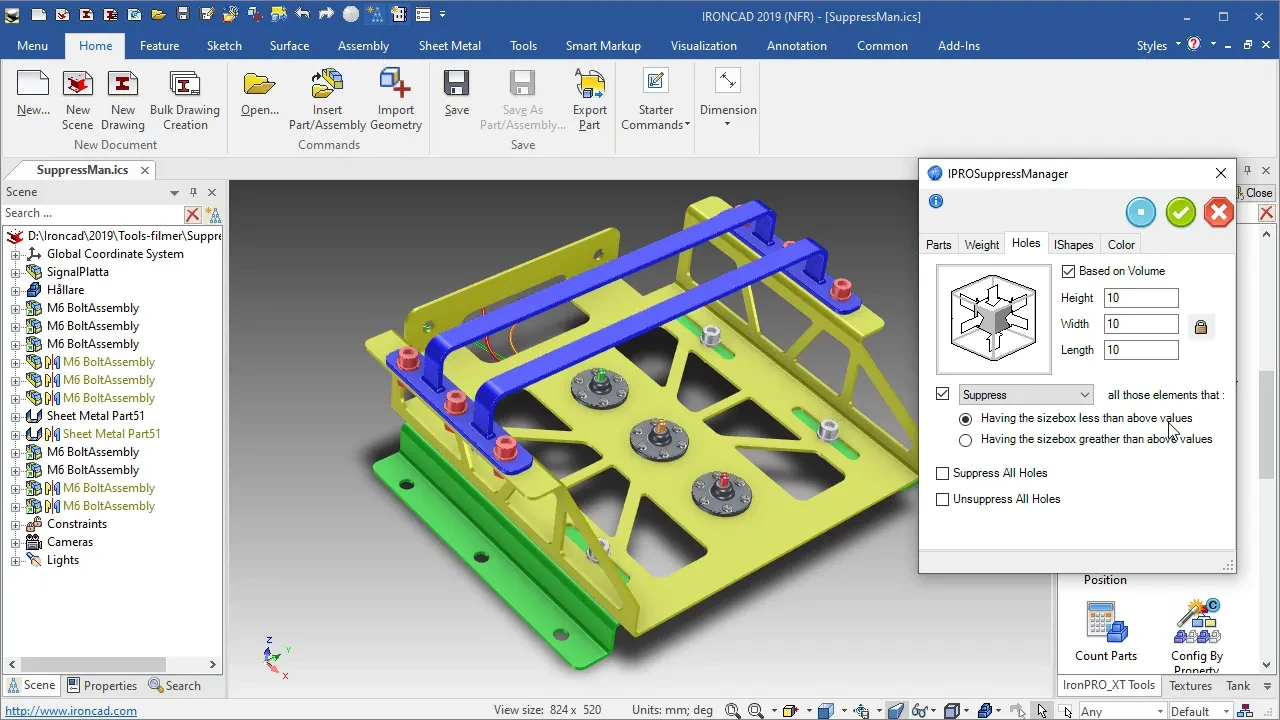The height and width of the screenshot is (720, 1280).
Task: Switch to the Sheet Metal ribbon tab
Action: [x=450, y=46]
